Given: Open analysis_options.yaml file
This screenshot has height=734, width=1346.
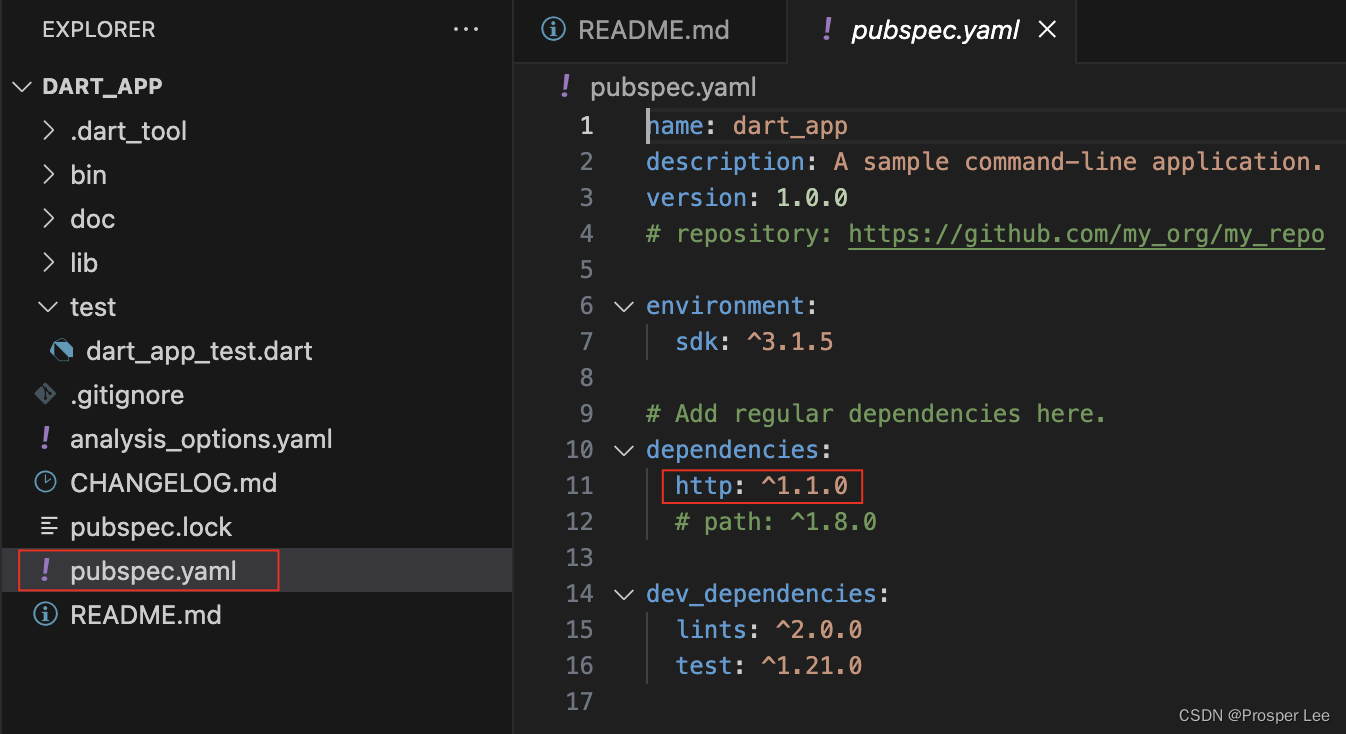Looking at the screenshot, I should tap(201, 439).
